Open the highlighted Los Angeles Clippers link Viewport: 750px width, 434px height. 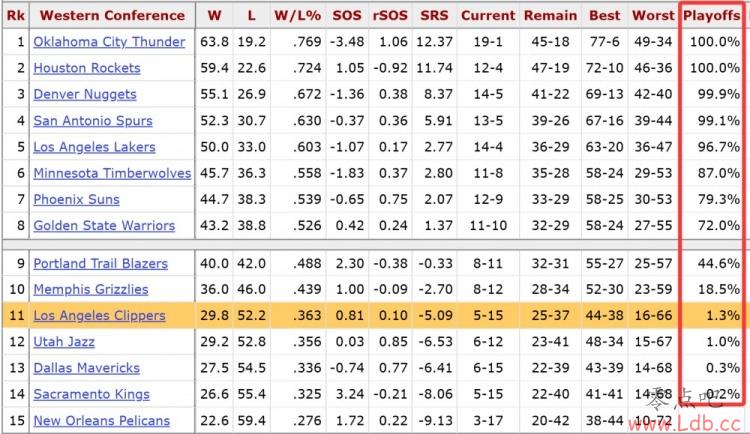point(99,316)
